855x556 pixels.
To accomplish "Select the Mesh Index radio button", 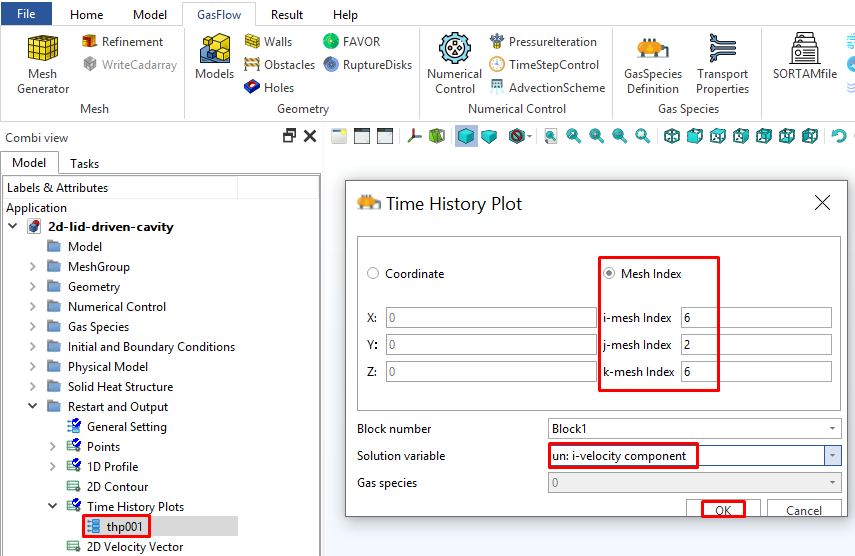I will pyautogui.click(x=609, y=274).
